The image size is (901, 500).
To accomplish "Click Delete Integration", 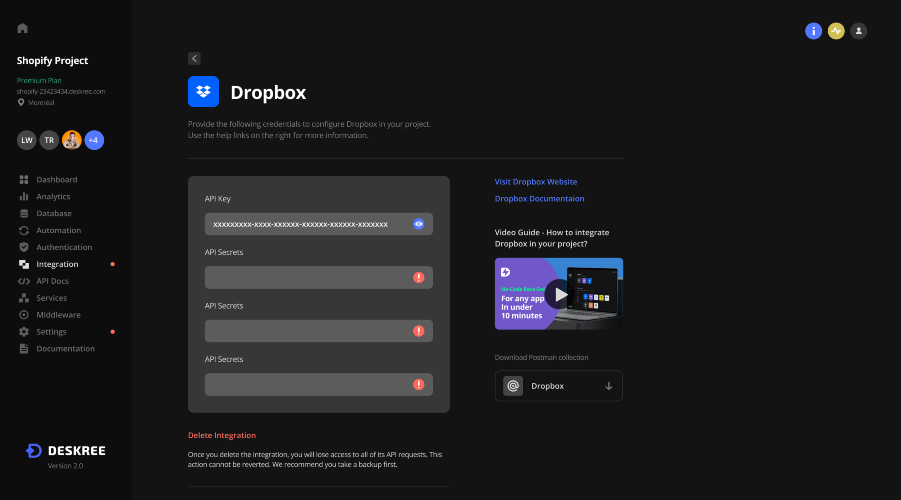I will point(222,435).
